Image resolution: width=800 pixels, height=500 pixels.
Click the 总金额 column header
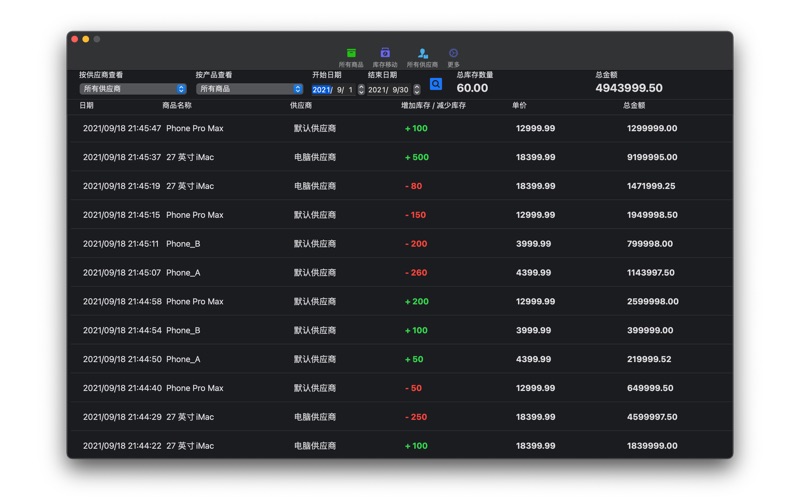(634, 106)
